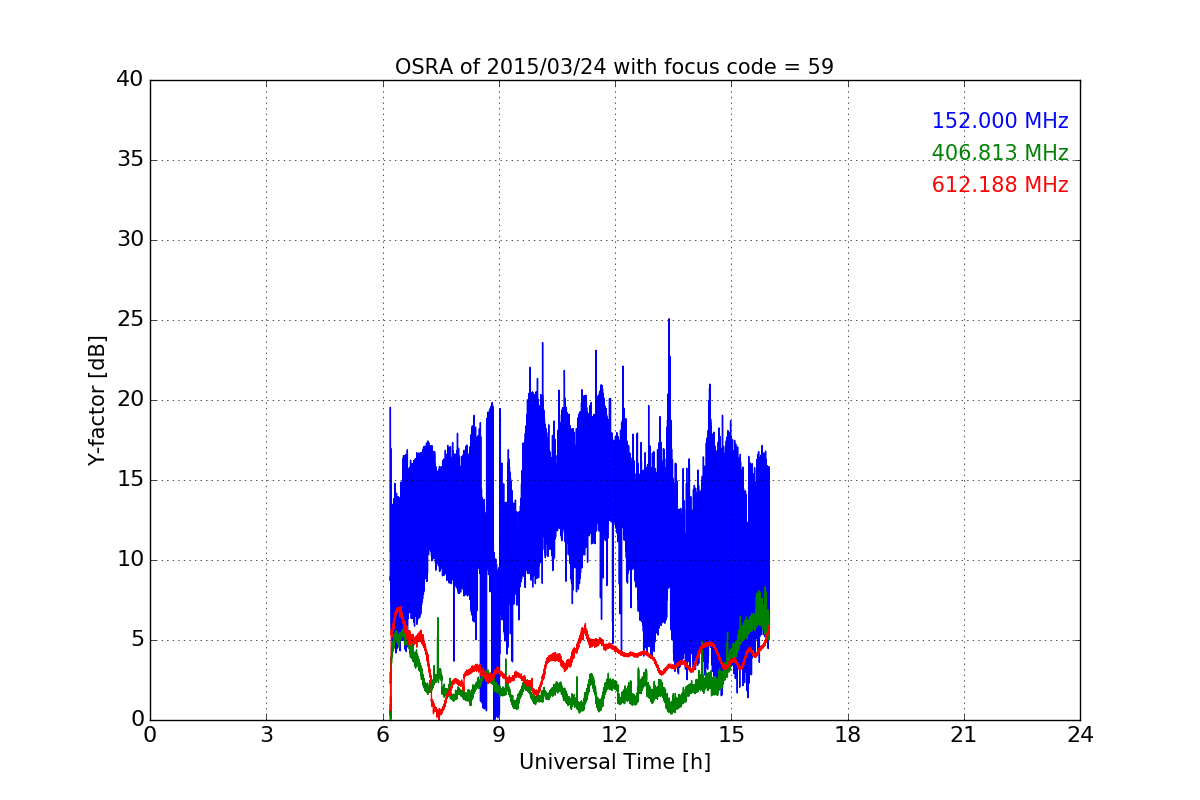Click the y-axis tick label '40'
This screenshot has width=1200, height=800.
(x=130, y=80)
